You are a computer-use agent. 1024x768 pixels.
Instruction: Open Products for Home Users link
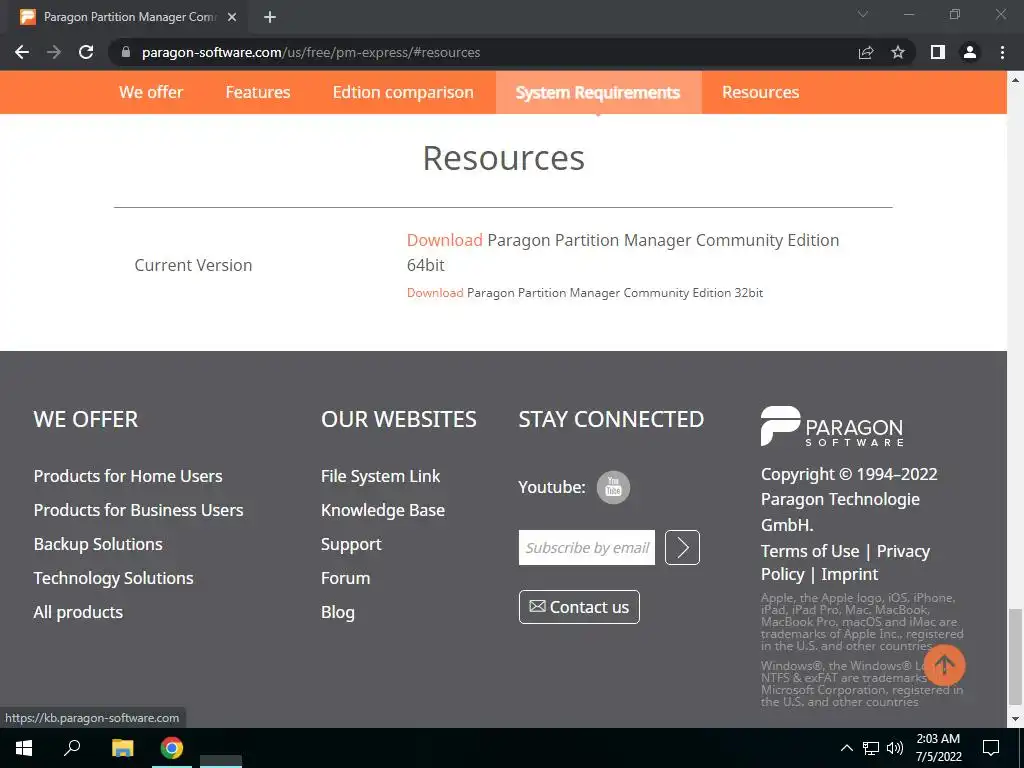tap(128, 476)
